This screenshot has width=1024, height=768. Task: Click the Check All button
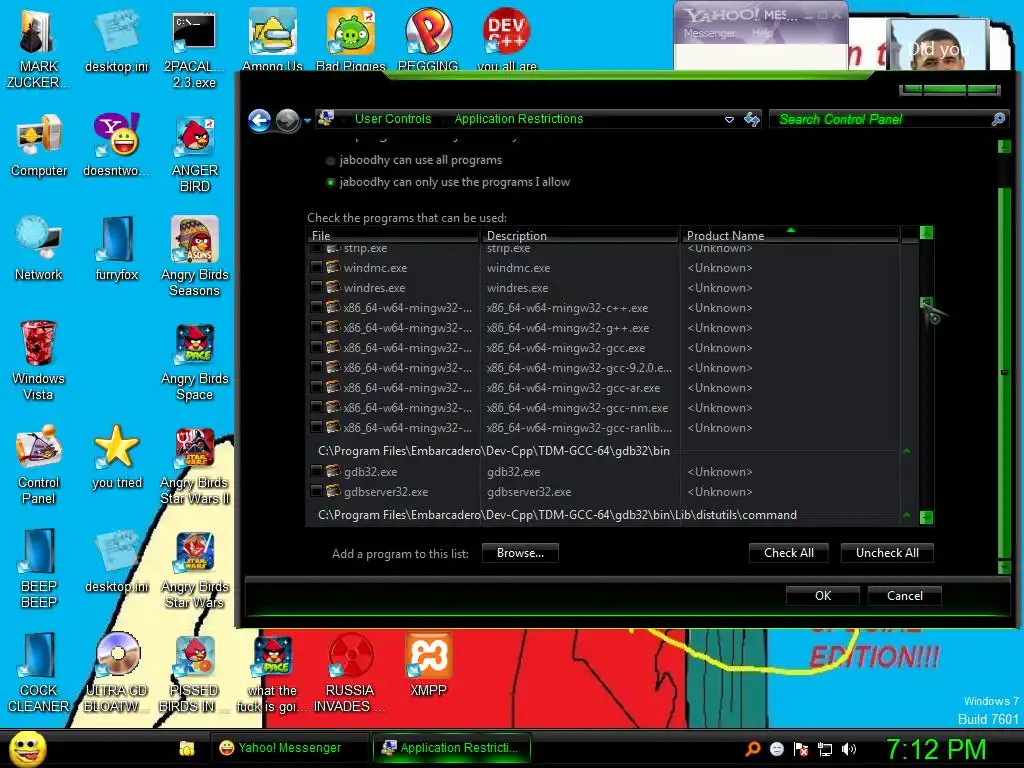789,553
